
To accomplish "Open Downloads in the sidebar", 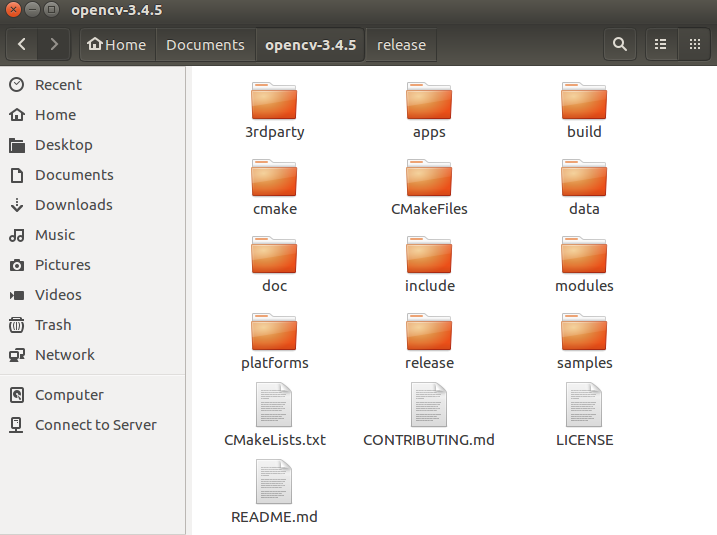I will point(93,205).
